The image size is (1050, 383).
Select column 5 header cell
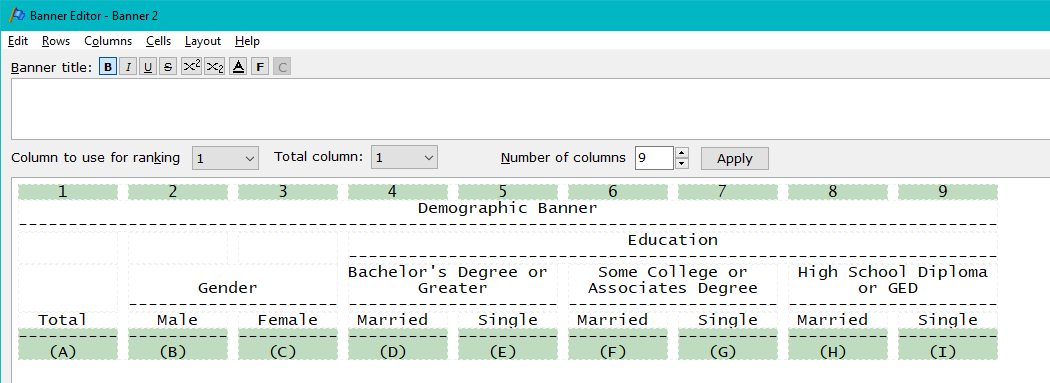503,192
